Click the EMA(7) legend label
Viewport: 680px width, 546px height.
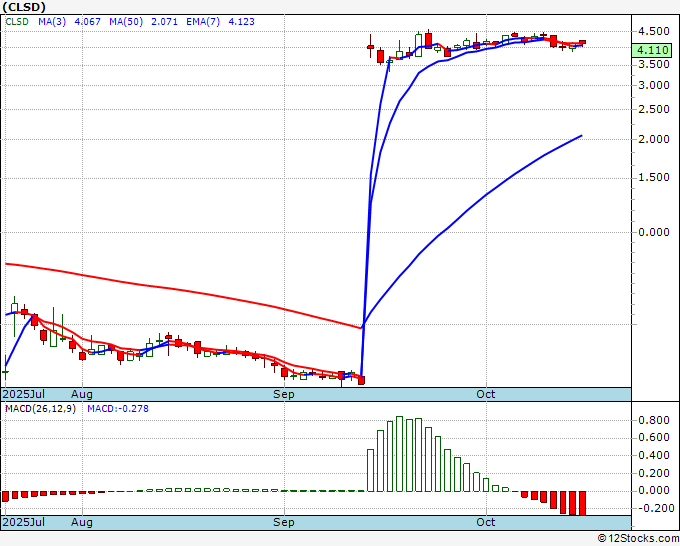click(x=203, y=22)
